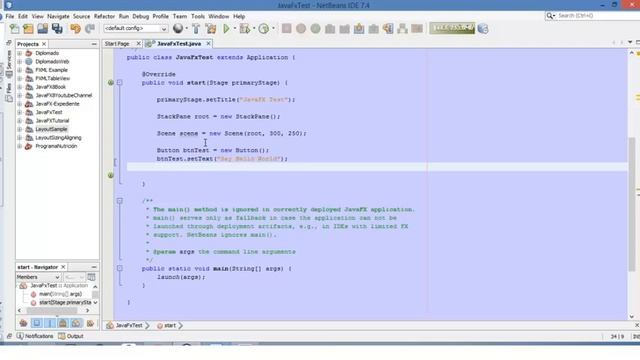Collapse the main method code fold

pyautogui.click(x=120, y=268)
